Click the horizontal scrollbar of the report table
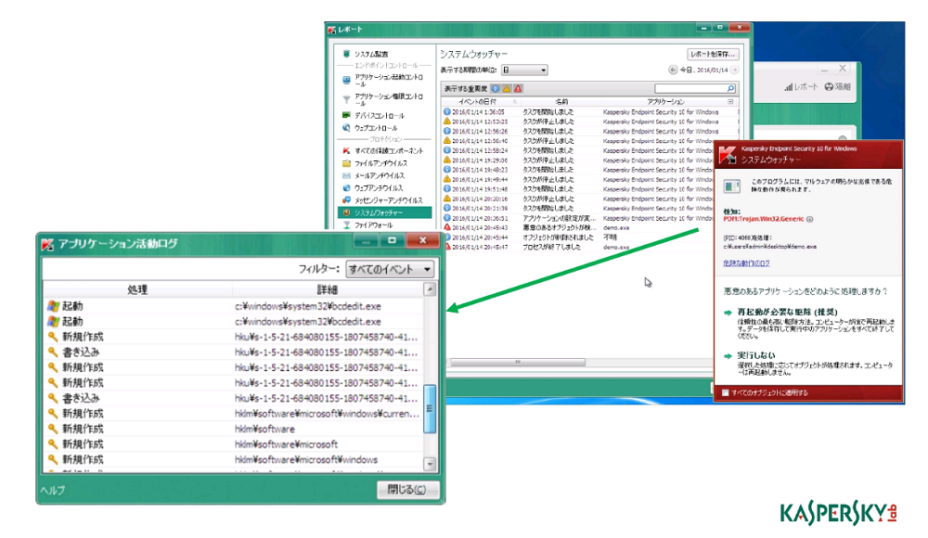The height and width of the screenshot is (538, 928). (x=518, y=362)
